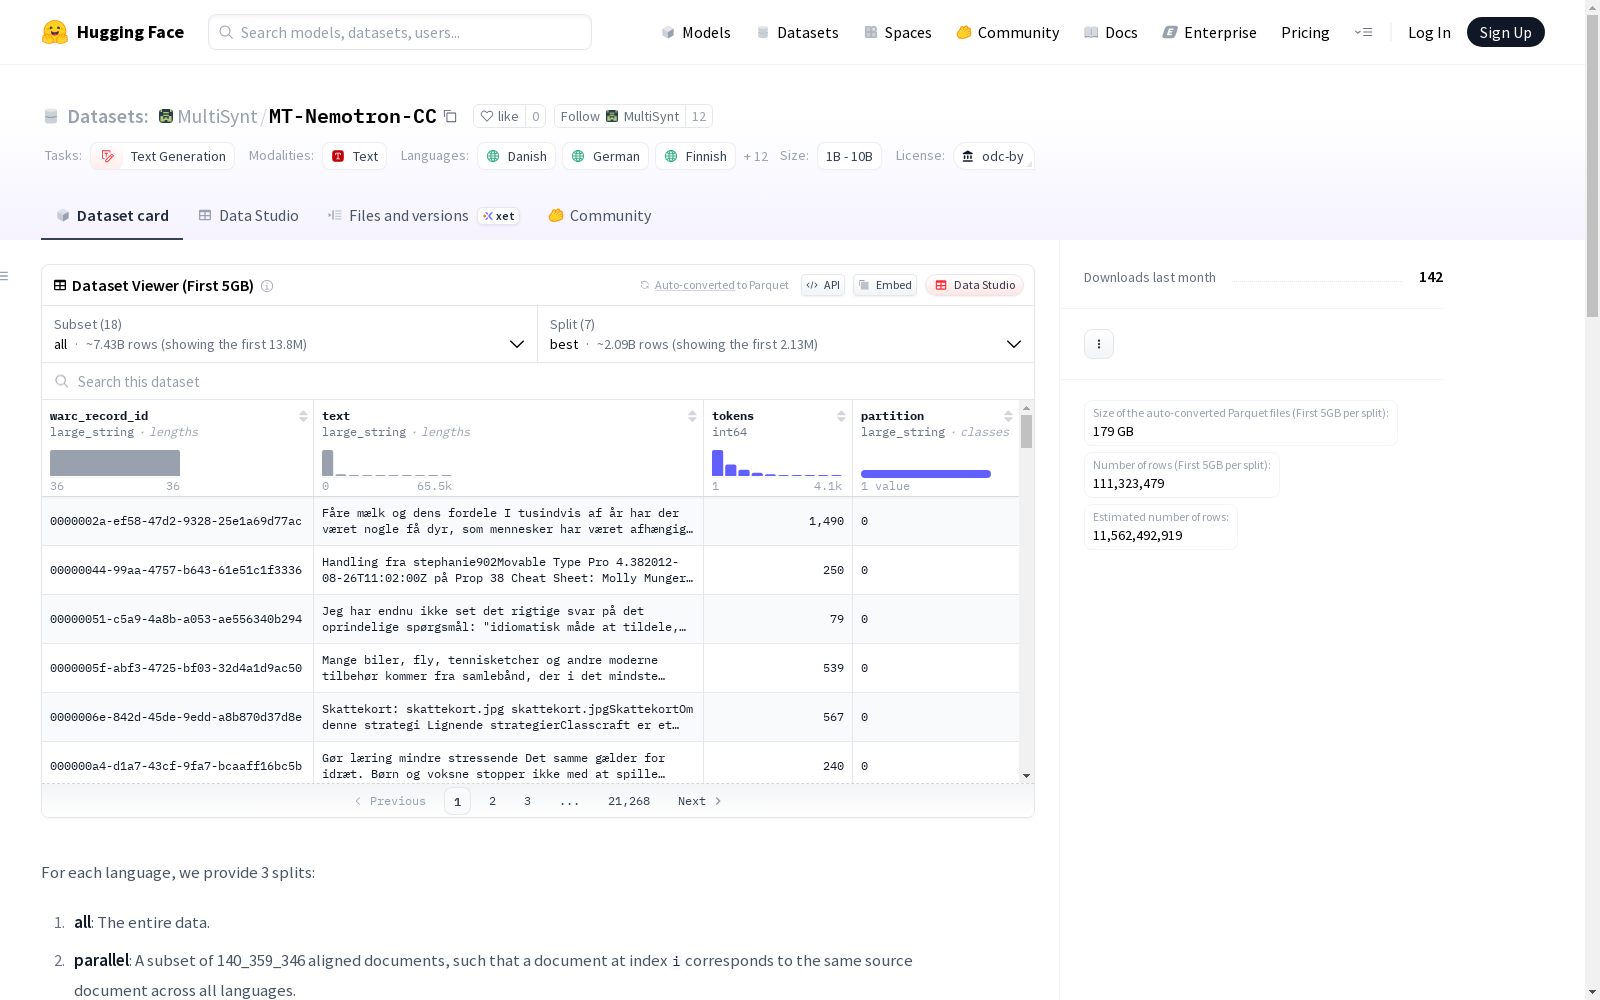Click the text lengths histogram
Viewport: 1600px width, 1000px height.
click(387, 463)
